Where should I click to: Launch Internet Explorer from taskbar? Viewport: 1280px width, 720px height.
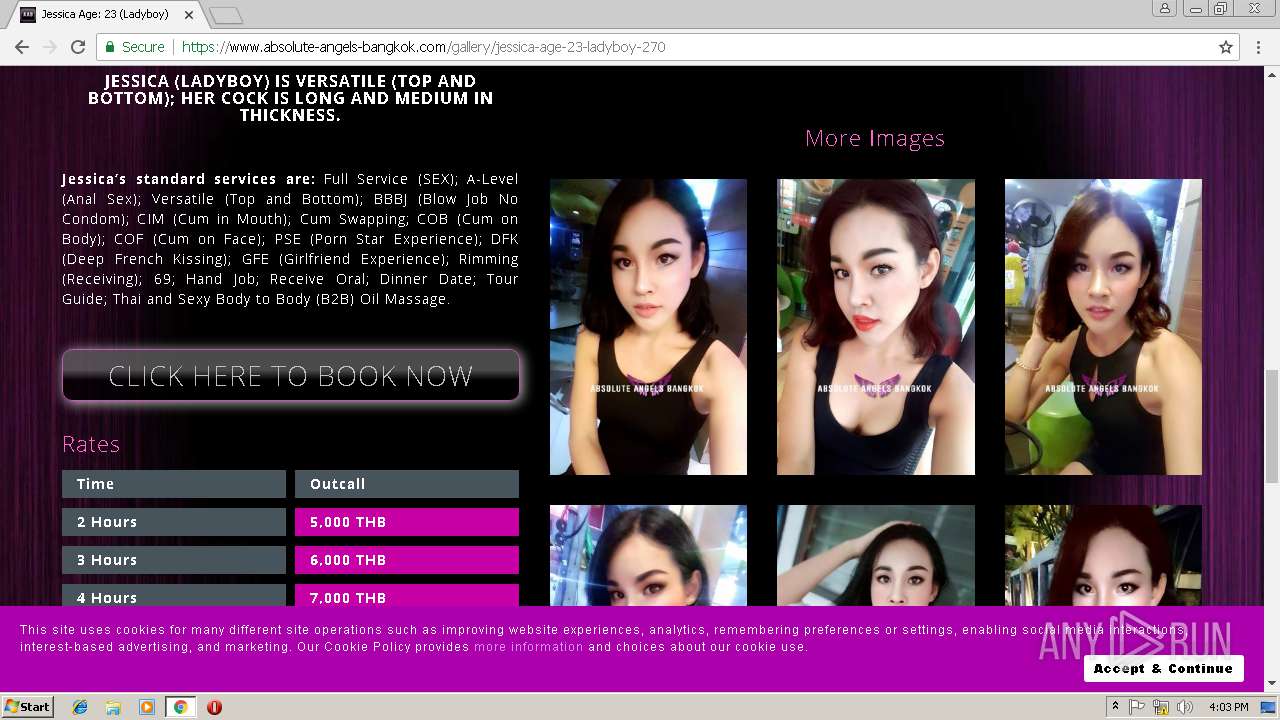click(80, 707)
